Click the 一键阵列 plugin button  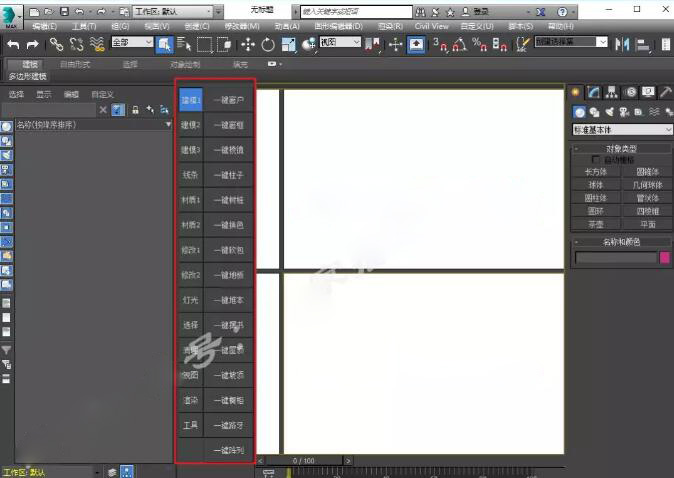[x=228, y=450]
